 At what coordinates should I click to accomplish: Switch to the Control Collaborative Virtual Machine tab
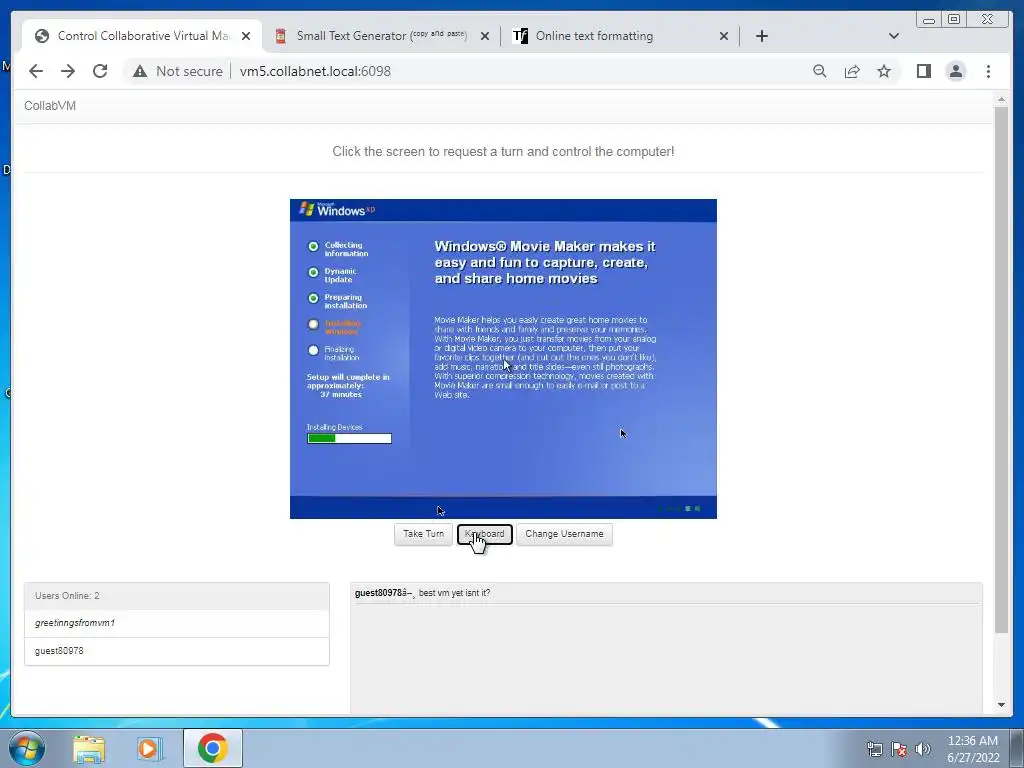pos(142,36)
